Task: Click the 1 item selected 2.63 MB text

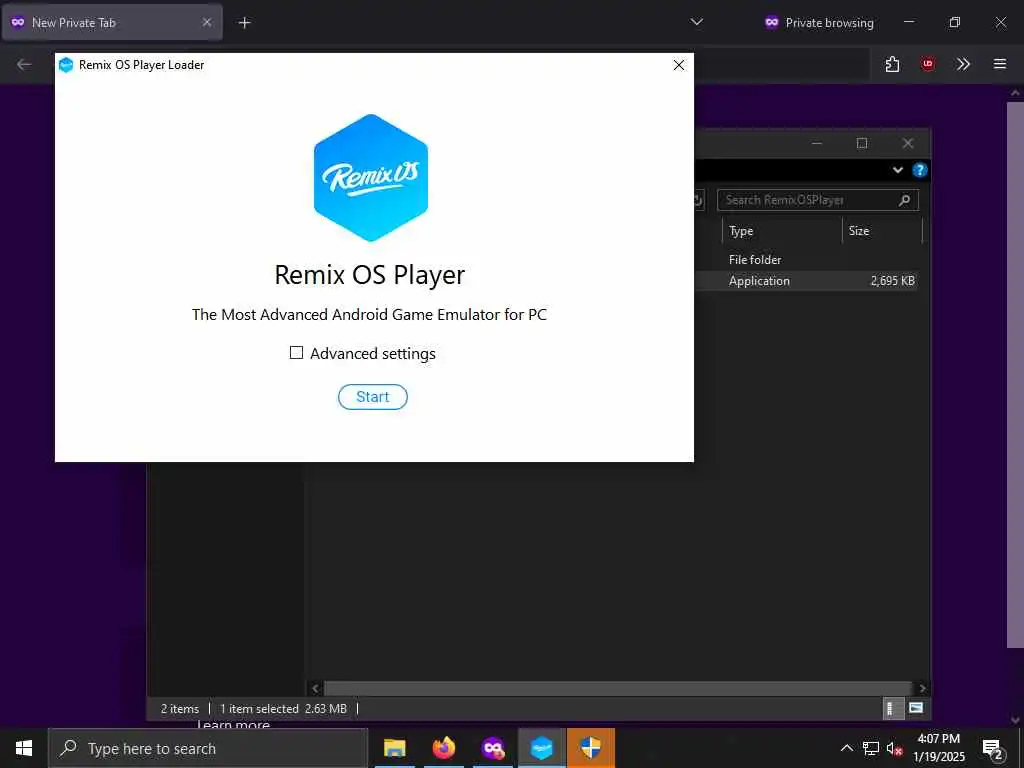Action: coord(283,709)
